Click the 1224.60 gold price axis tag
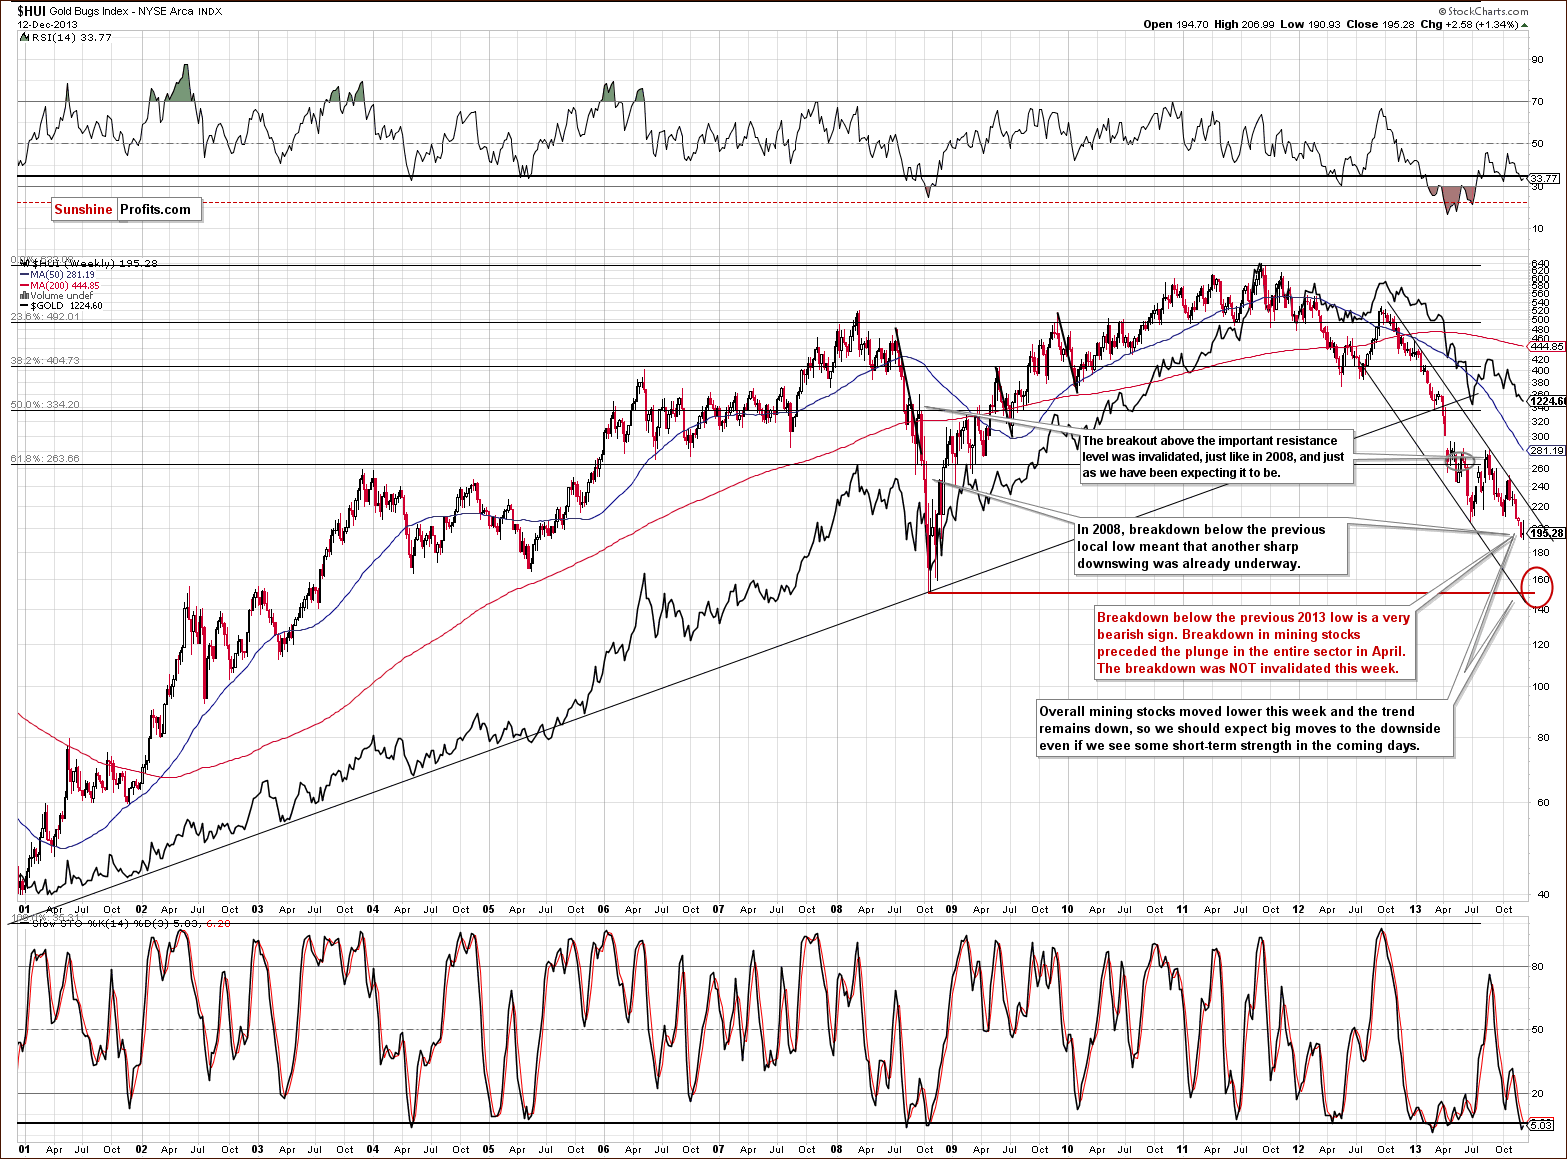 (x=1548, y=401)
